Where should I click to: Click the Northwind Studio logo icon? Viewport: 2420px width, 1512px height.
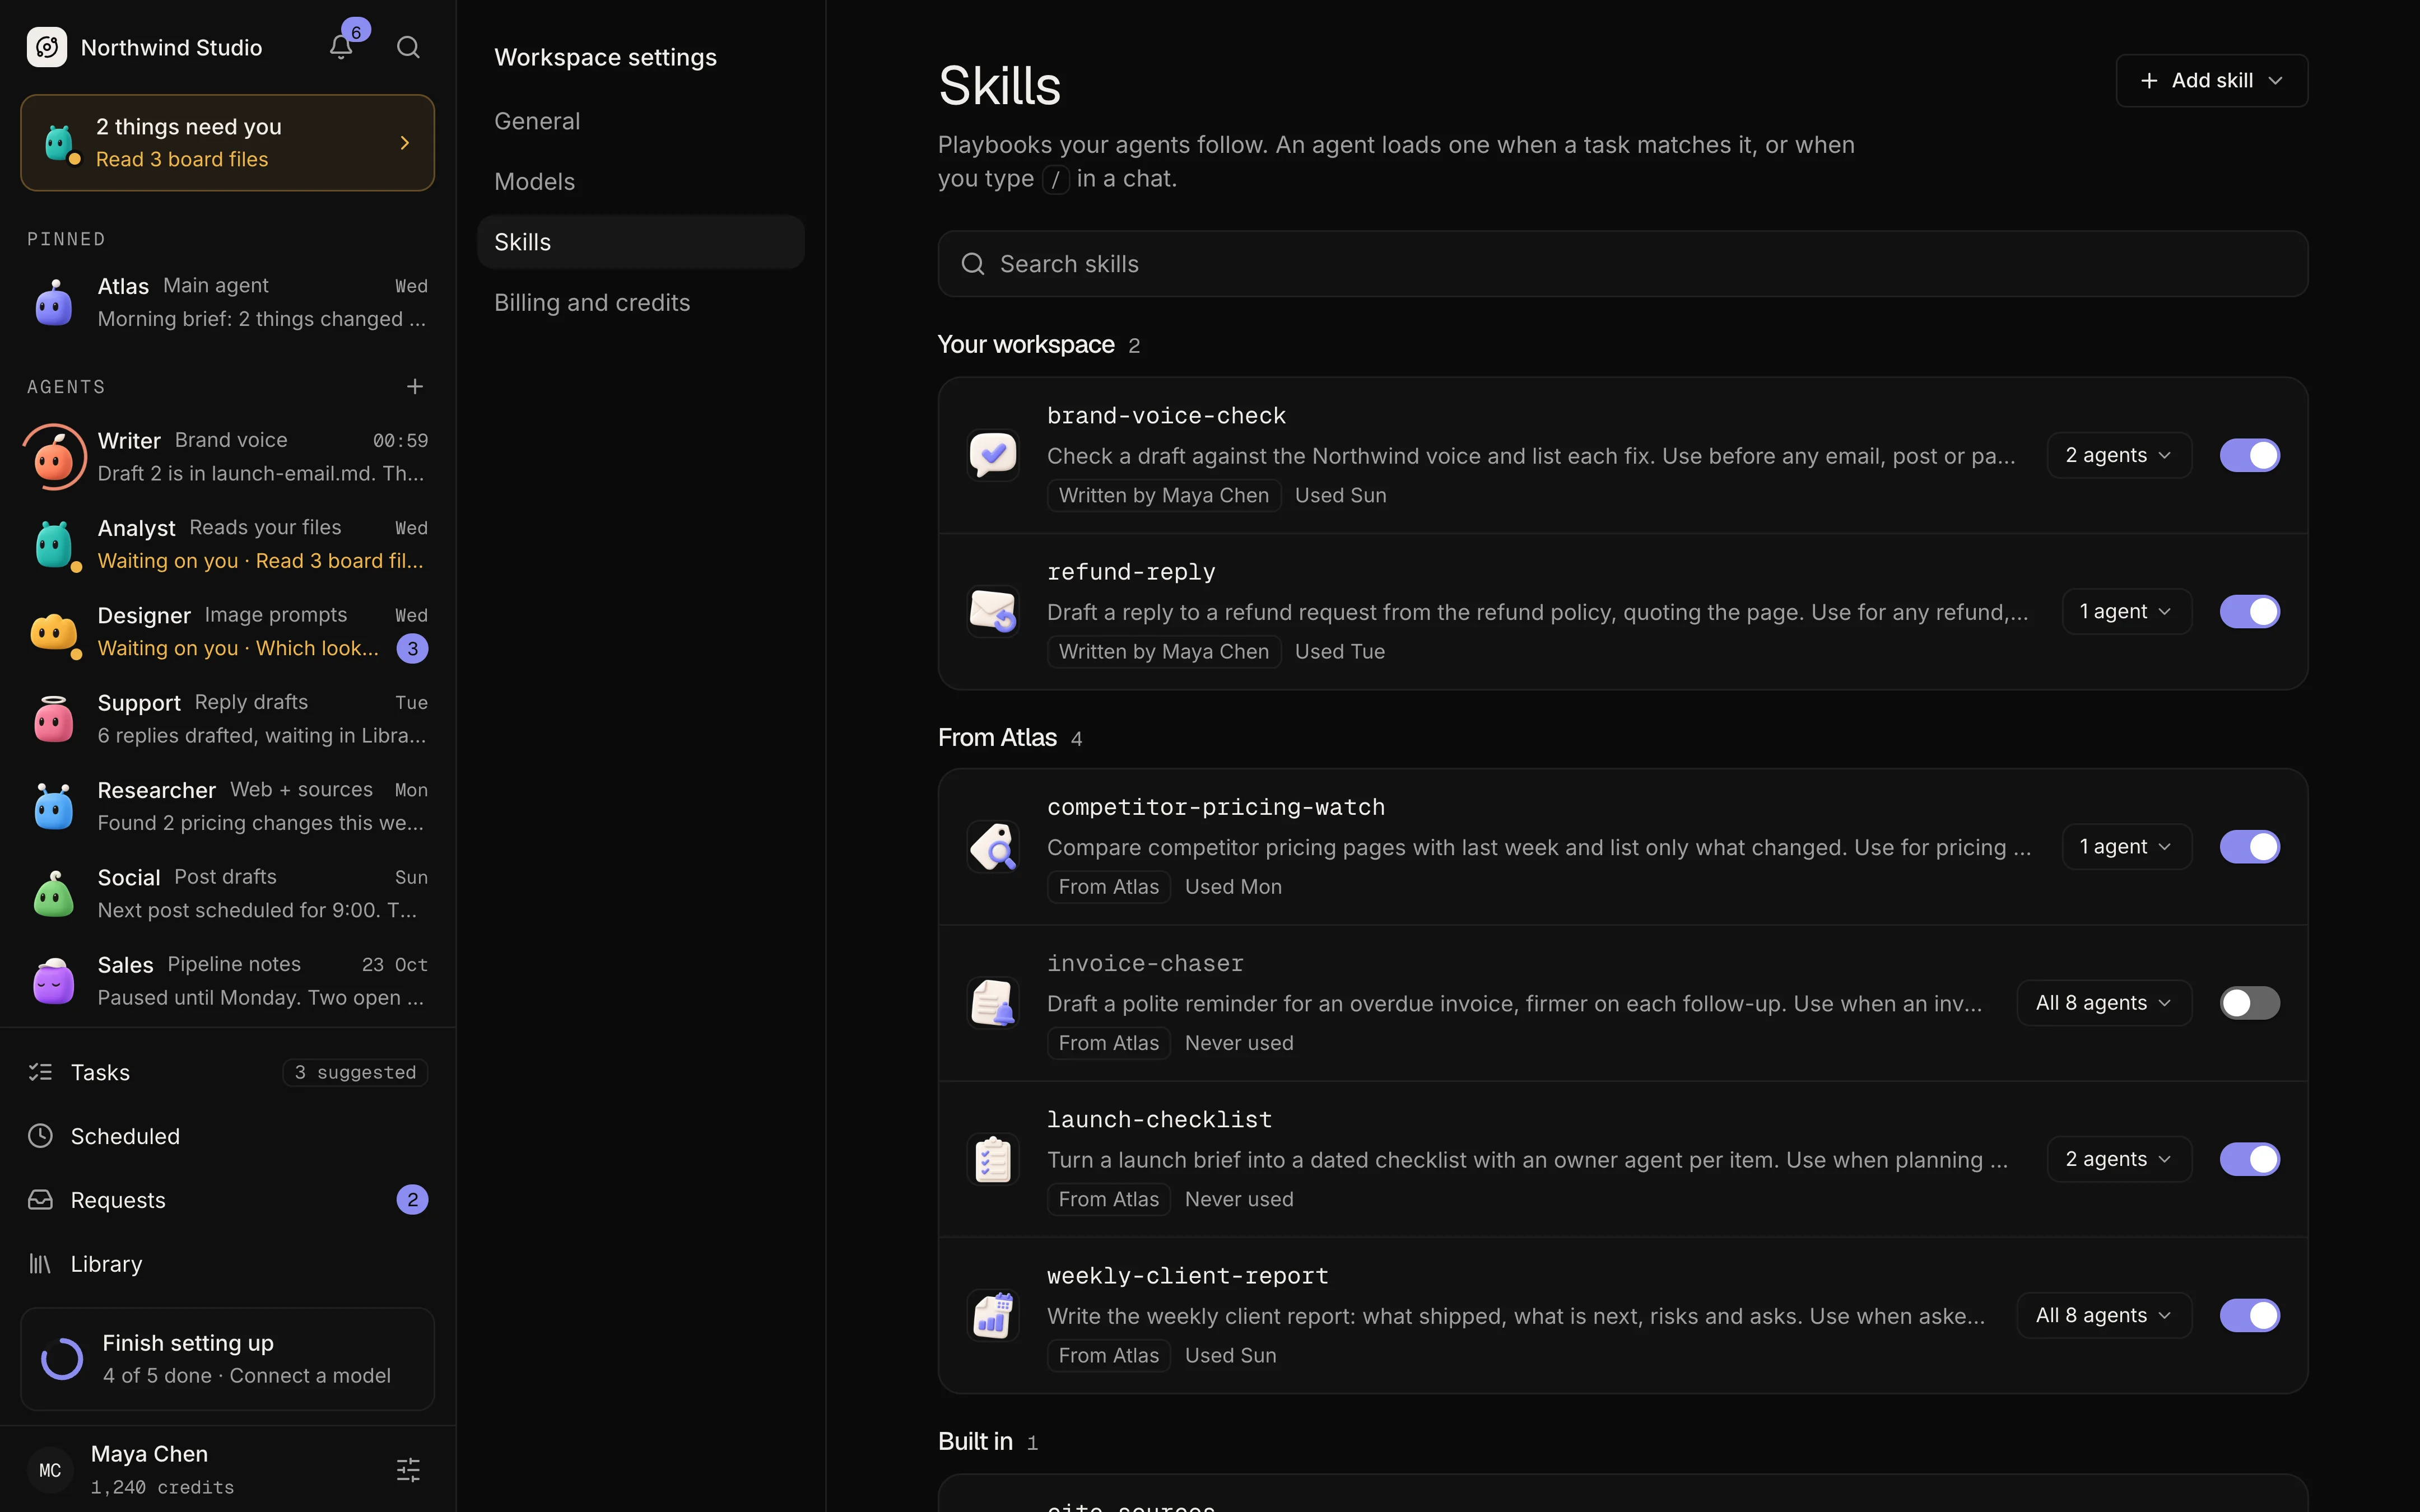(x=47, y=47)
